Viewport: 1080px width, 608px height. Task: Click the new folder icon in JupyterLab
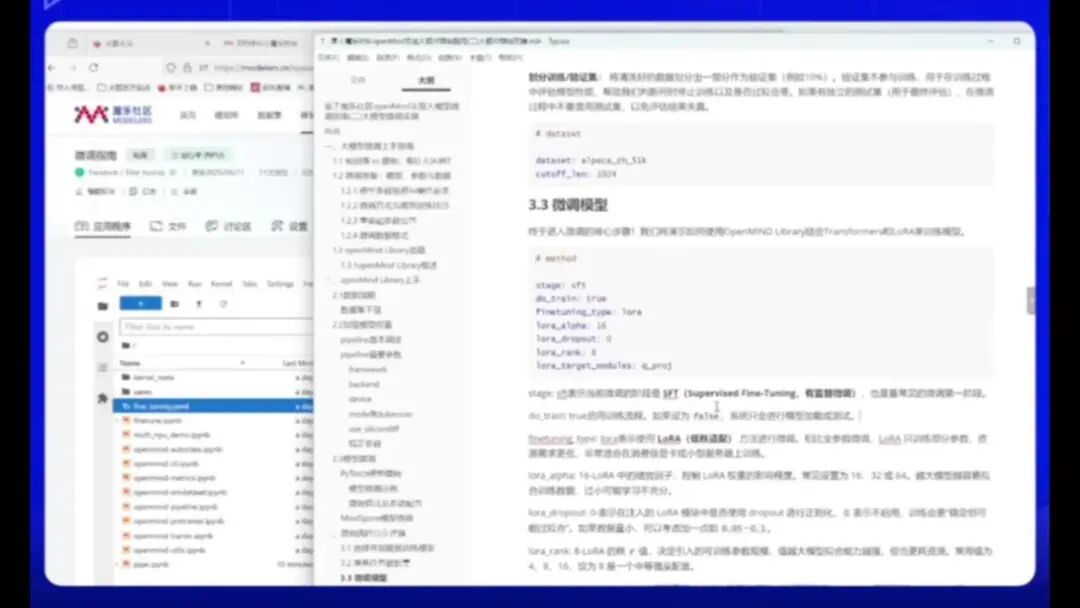pyautogui.click(x=175, y=304)
